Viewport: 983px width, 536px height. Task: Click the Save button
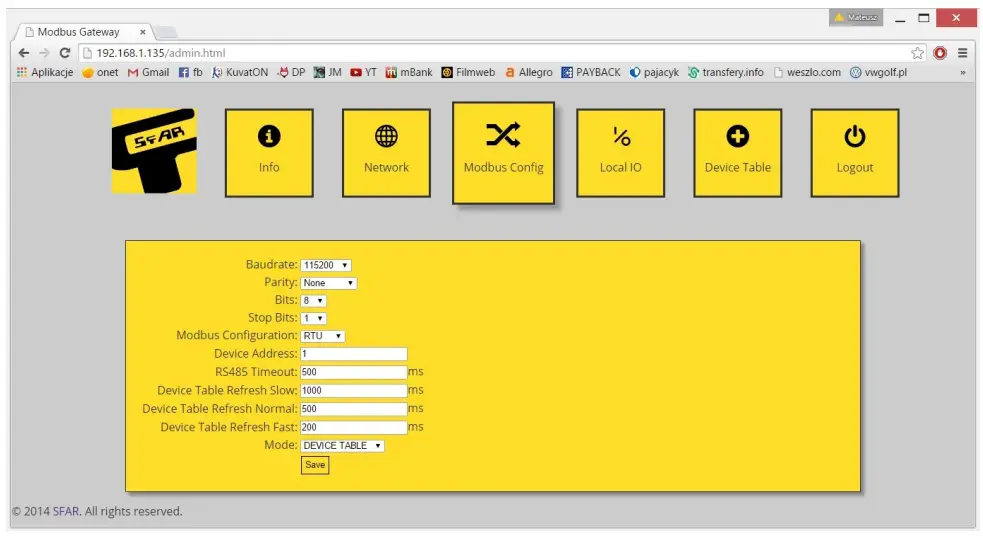click(315, 465)
